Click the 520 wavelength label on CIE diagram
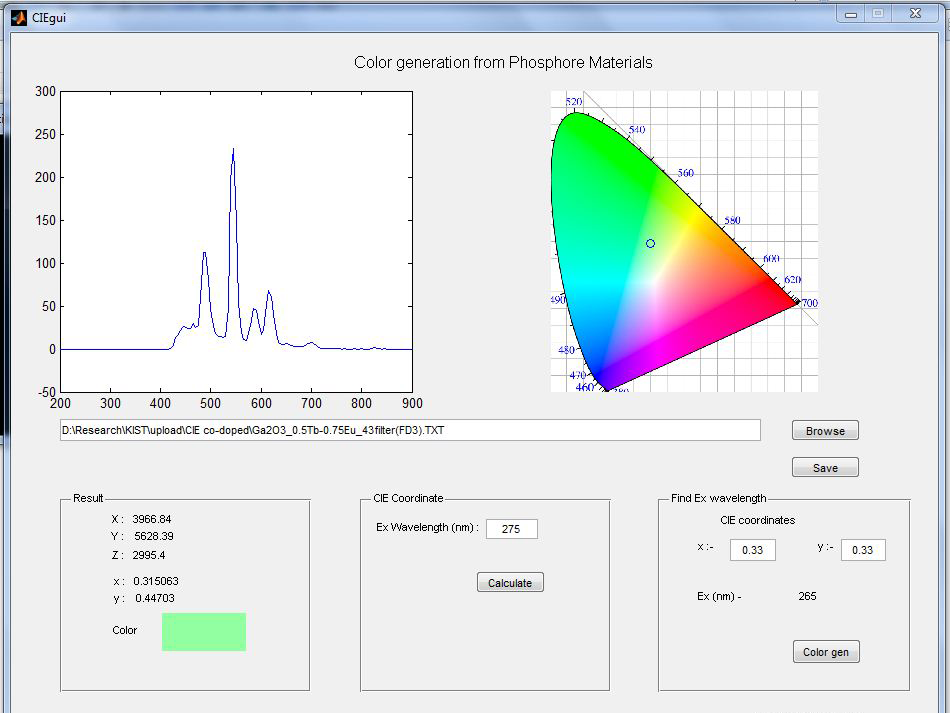Image resolution: width=950 pixels, height=713 pixels. (574, 101)
